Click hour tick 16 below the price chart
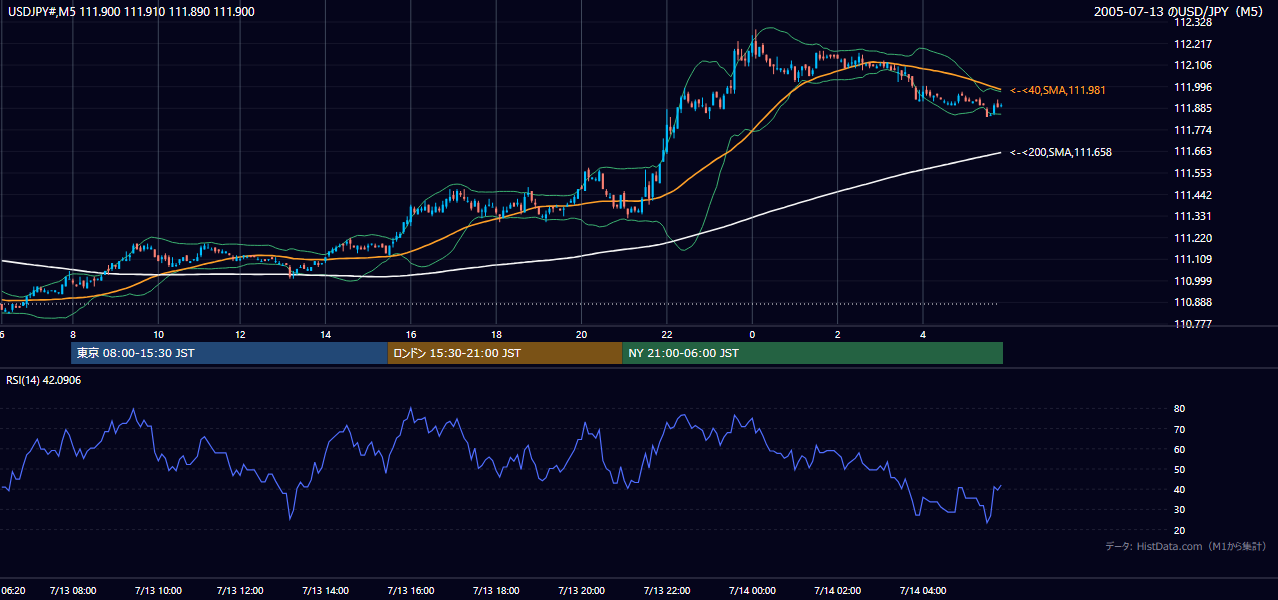Image resolution: width=1278 pixels, height=600 pixels. [x=411, y=333]
